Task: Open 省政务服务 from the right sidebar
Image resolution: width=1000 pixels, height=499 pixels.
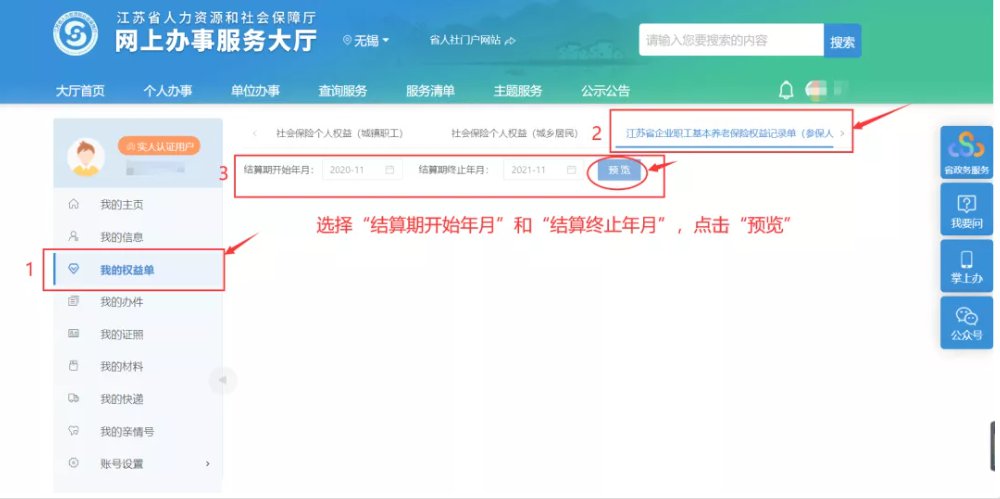Action: (x=966, y=154)
